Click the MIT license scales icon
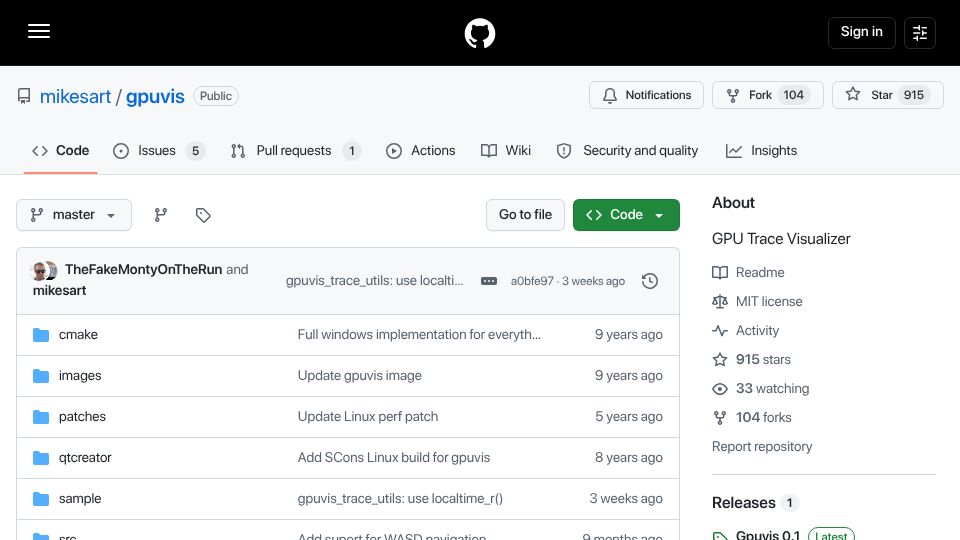This screenshot has height=540, width=960. tap(720, 301)
